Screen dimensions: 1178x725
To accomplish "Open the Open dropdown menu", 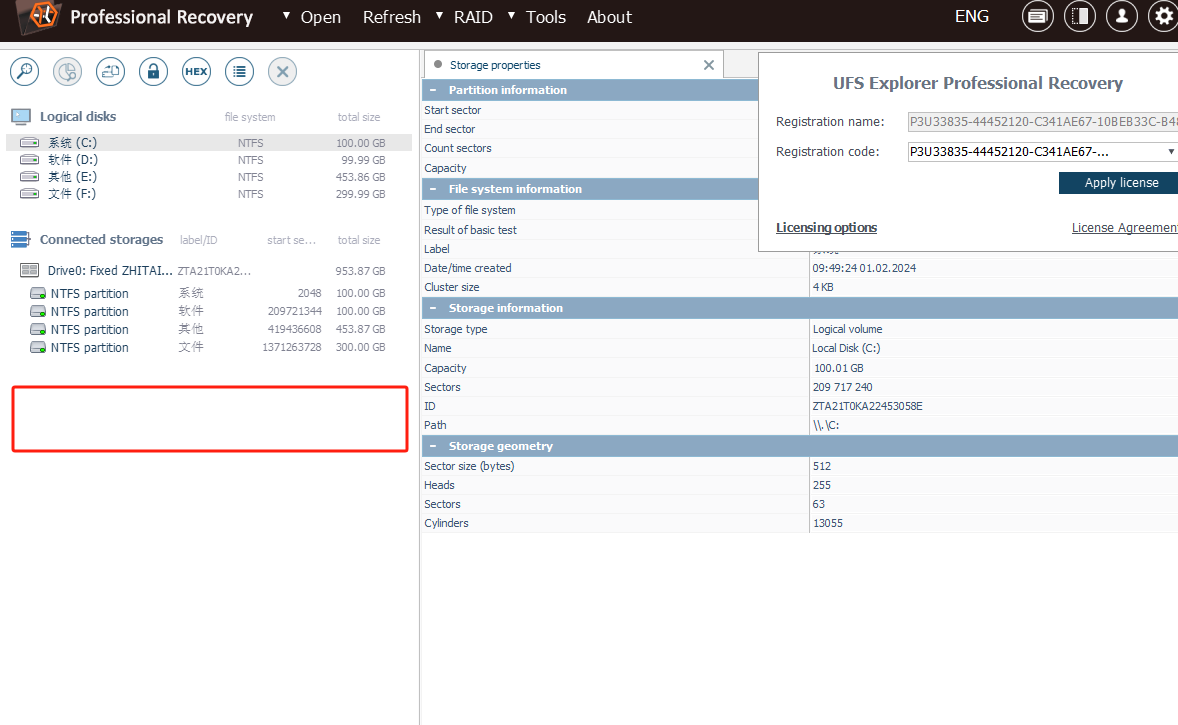I will pyautogui.click(x=312, y=17).
